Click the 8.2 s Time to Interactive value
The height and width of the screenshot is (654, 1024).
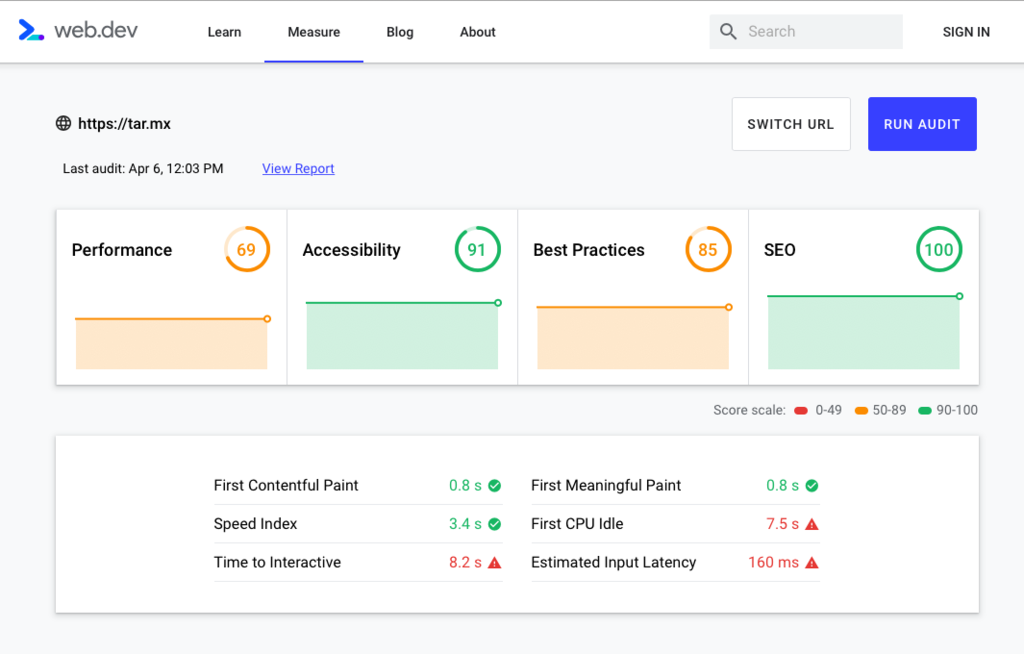coord(465,563)
